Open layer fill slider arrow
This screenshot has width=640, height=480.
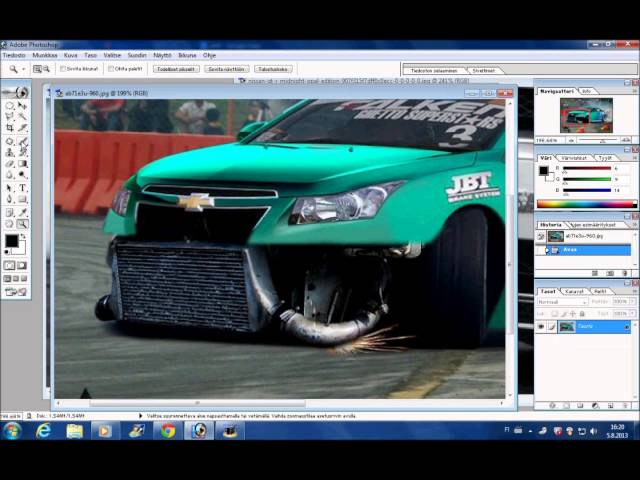(632, 313)
